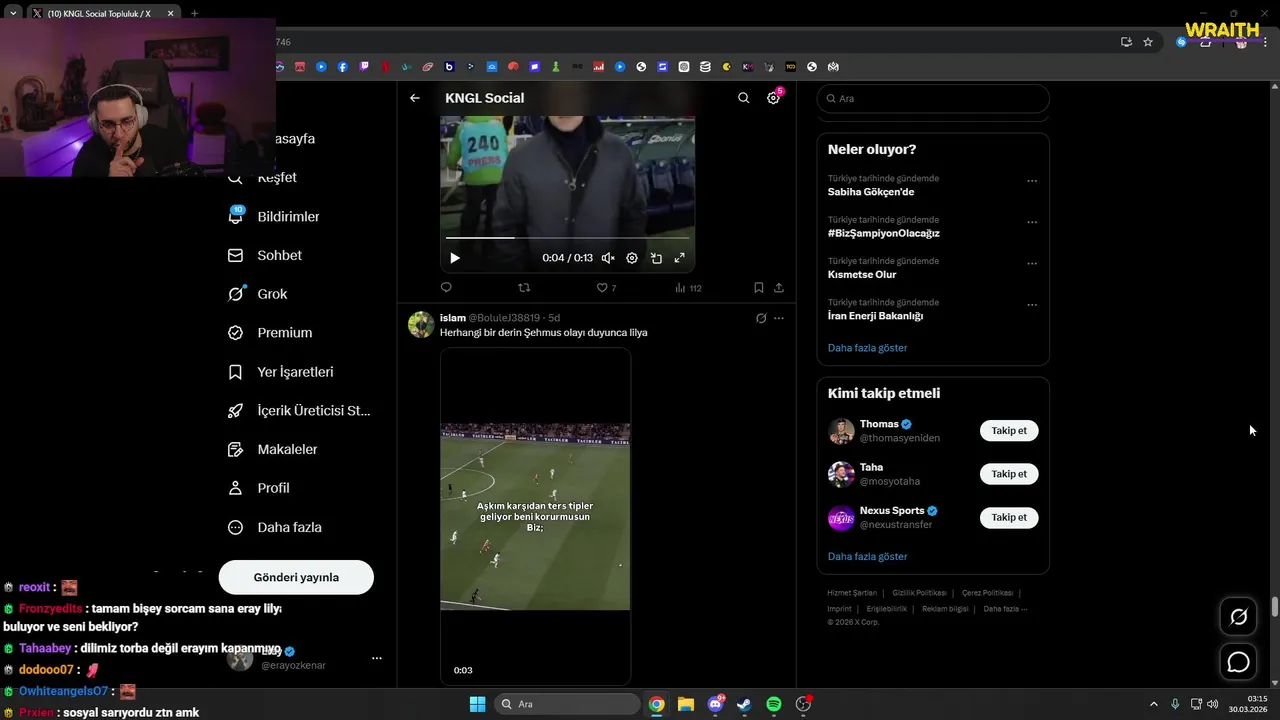Open the floating chat messages button
This screenshot has width=1280, height=720.
(x=1238, y=662)
